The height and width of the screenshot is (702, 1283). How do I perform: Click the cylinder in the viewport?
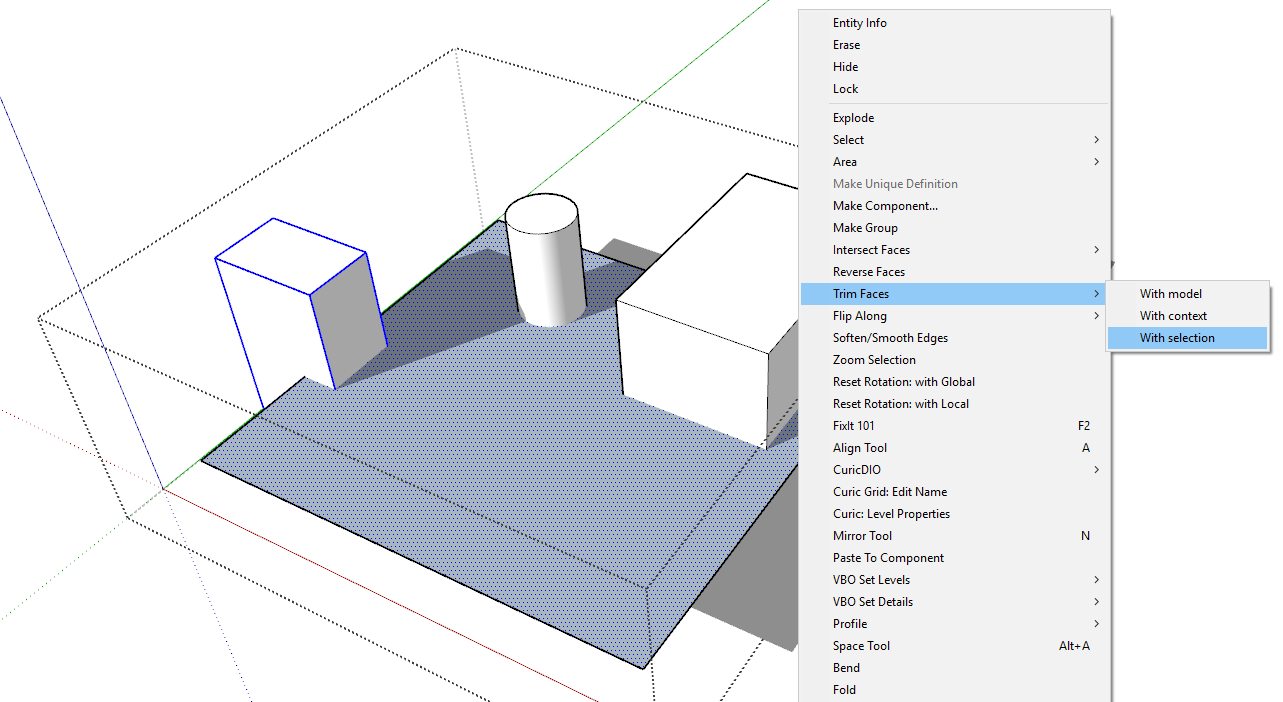point(542,265)
